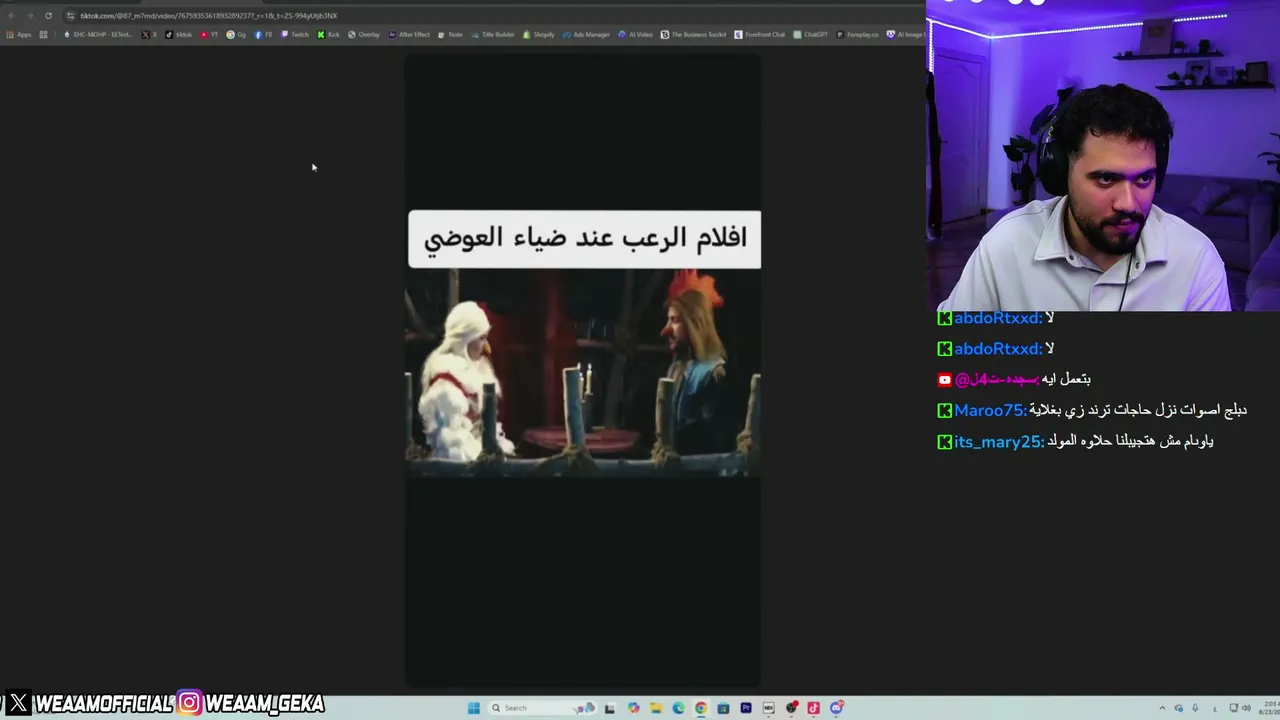
Task: Click the Maroo75 chat message
Action: pos(1092,410)
